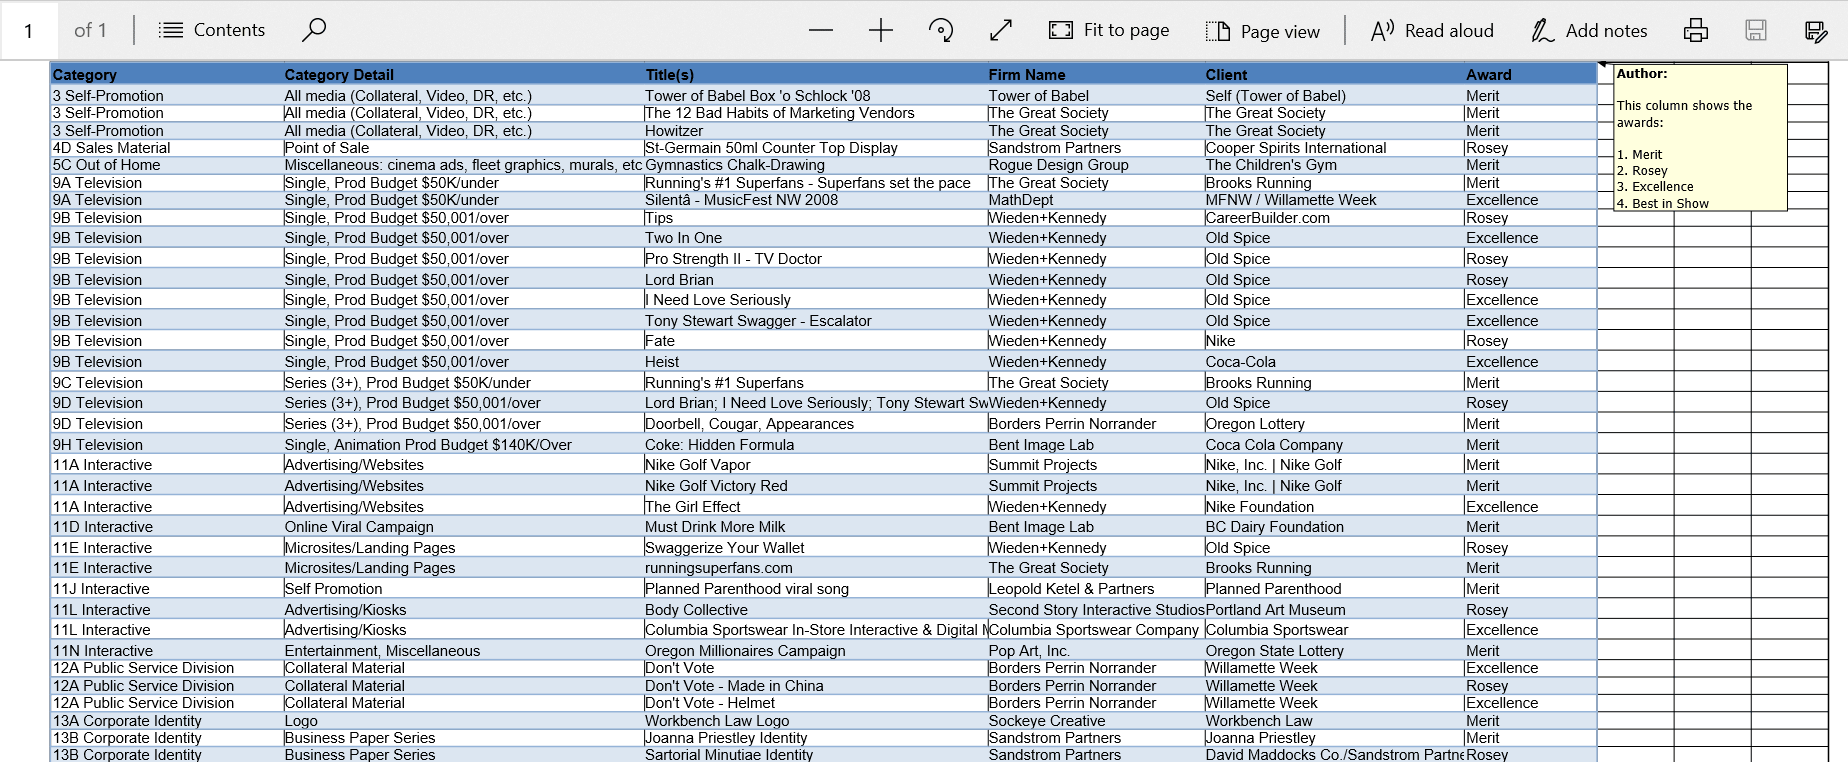1848x762 pixels.
Task: Click 'Nike Golf Victory Red' title cell
Action: [x=716, y=486]
